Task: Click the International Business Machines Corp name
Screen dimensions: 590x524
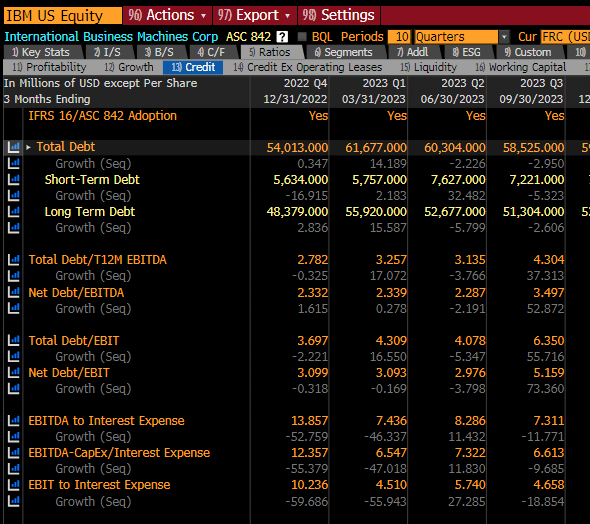Action: pos(111,37)
